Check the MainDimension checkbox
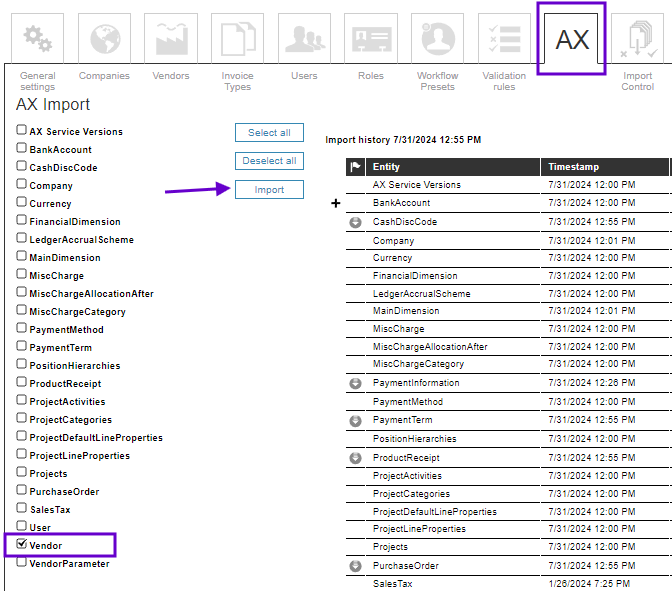 click(x=21, y=255)
